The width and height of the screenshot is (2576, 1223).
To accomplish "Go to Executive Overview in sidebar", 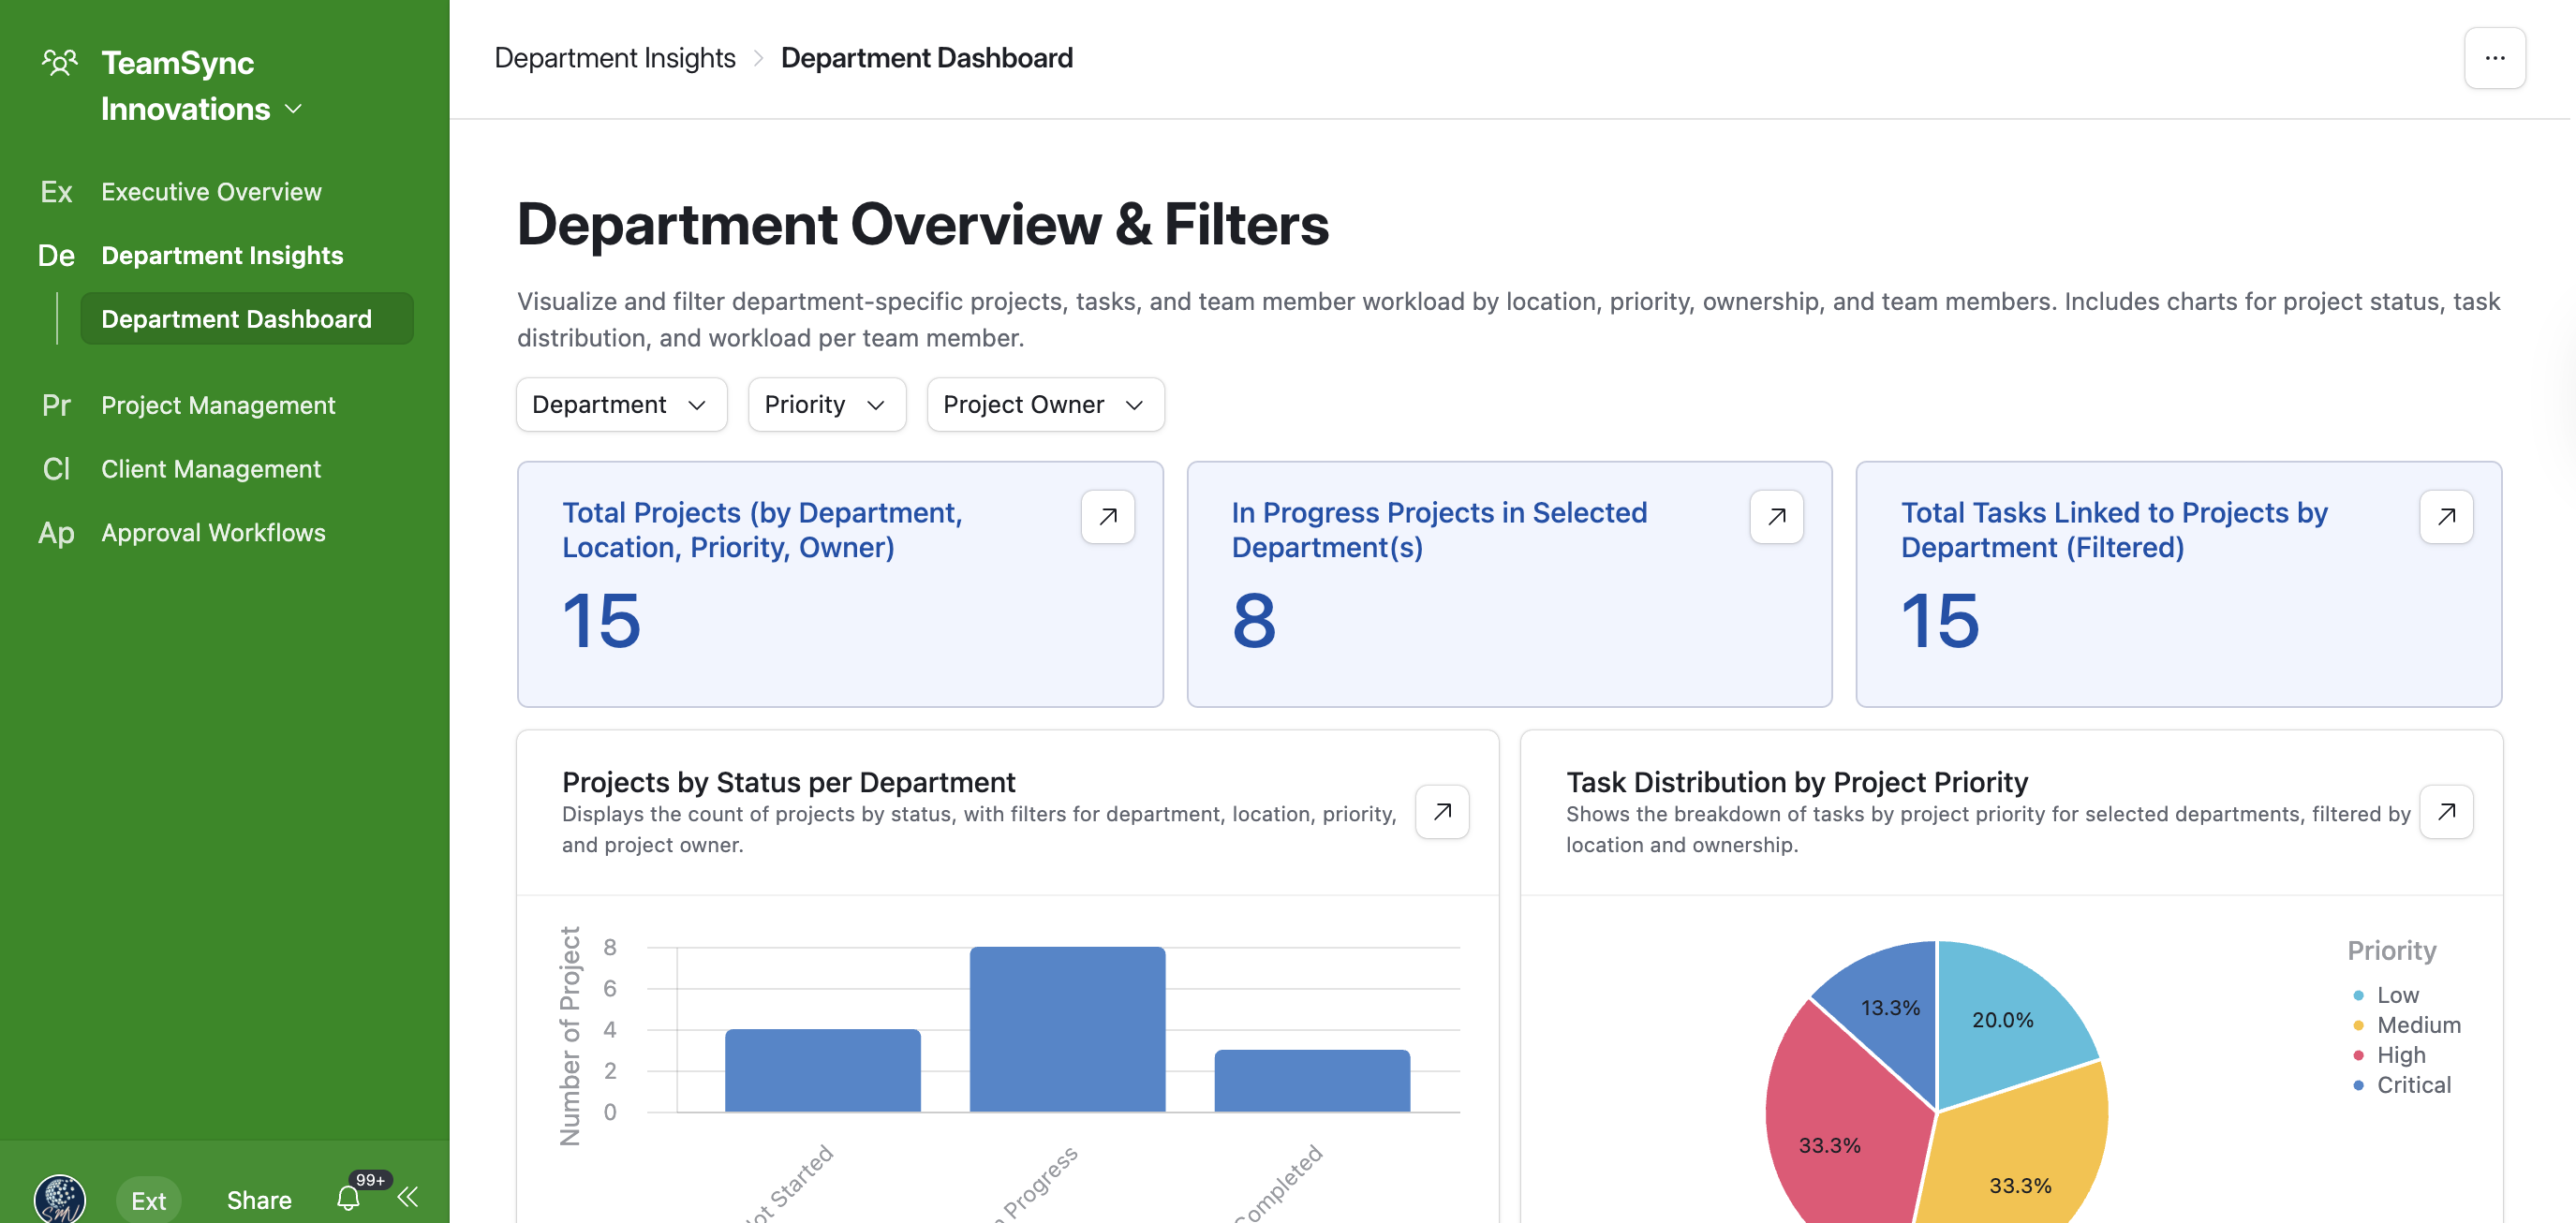I will 211,191.
